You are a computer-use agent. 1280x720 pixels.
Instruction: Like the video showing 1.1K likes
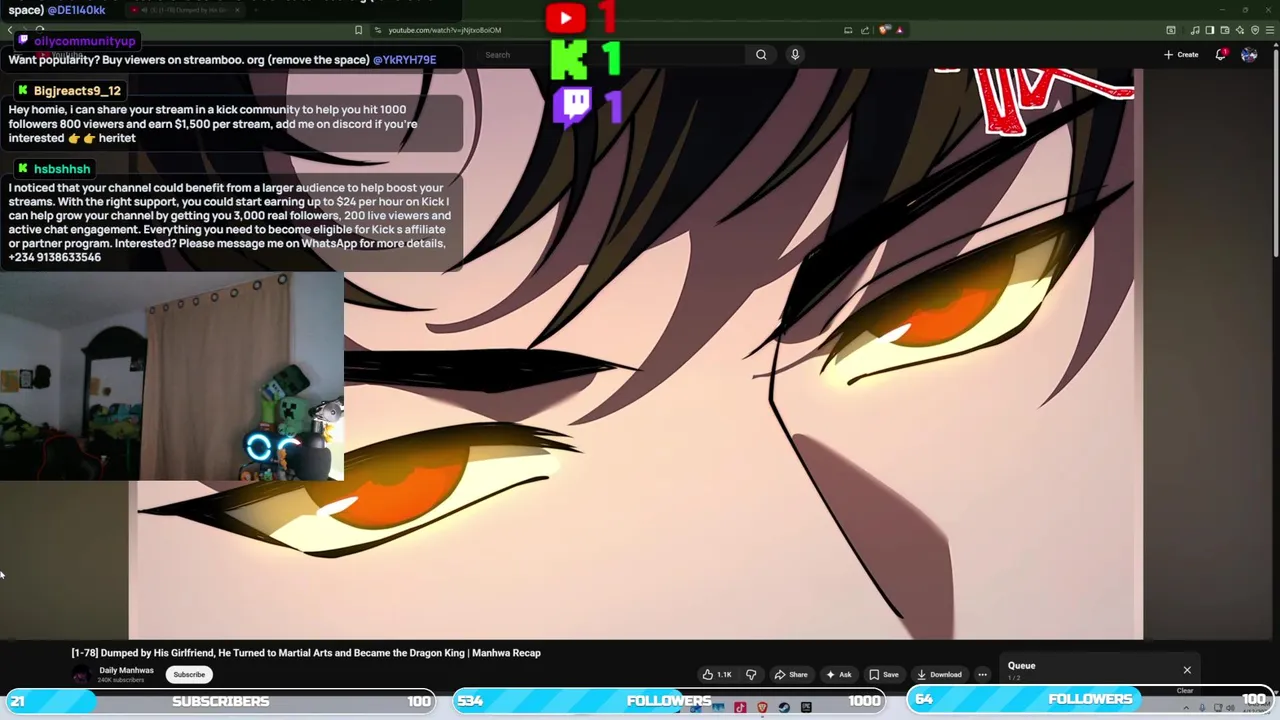[x=717, y=675]
